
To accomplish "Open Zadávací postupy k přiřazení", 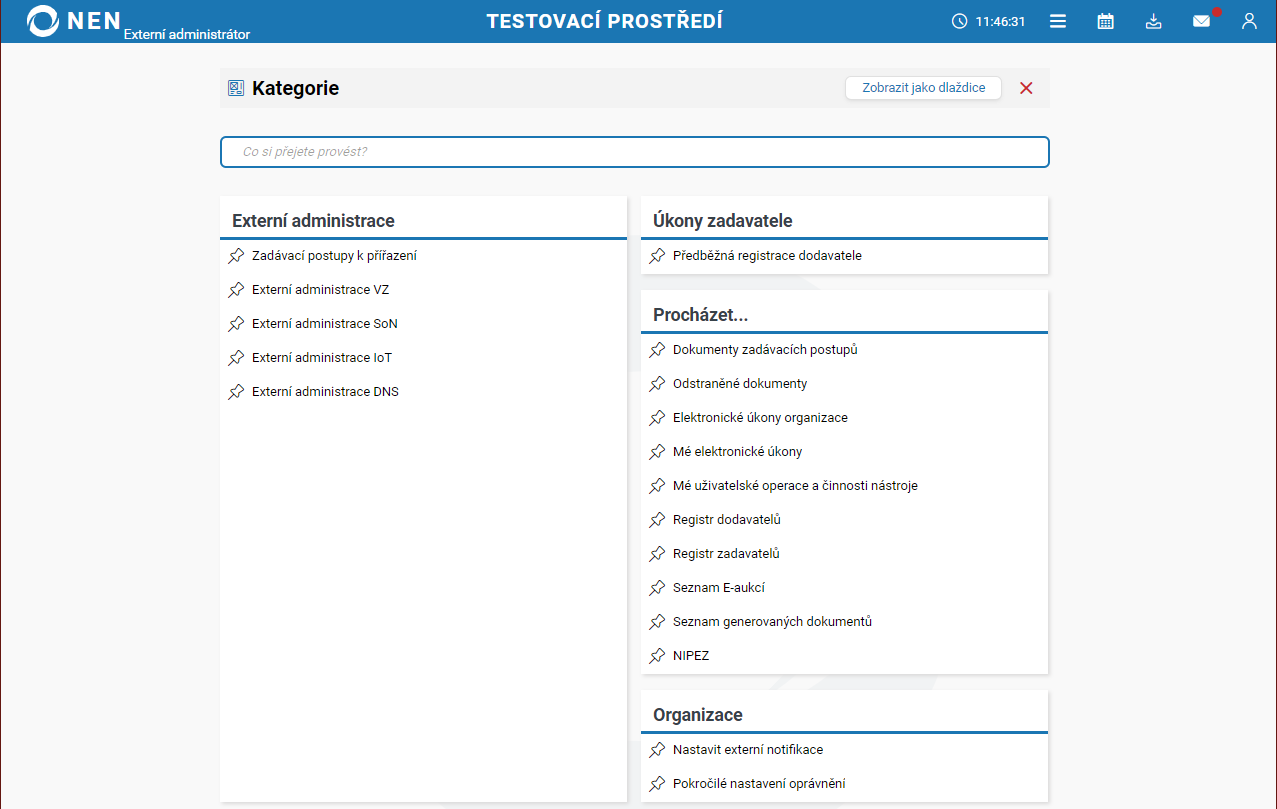I will [x=334, y=256].
